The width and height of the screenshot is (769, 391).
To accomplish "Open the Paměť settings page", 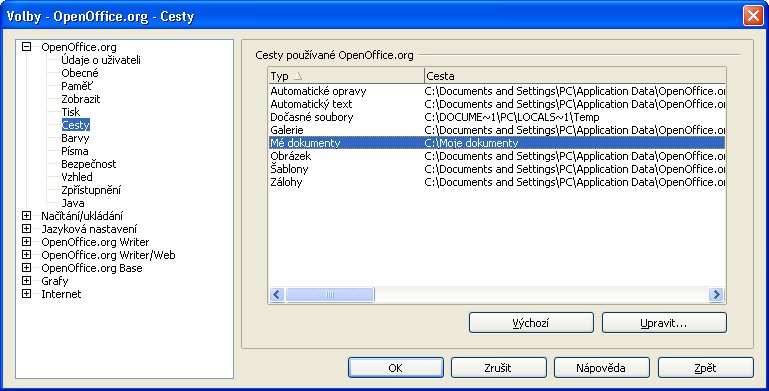I will pos(77,86).
